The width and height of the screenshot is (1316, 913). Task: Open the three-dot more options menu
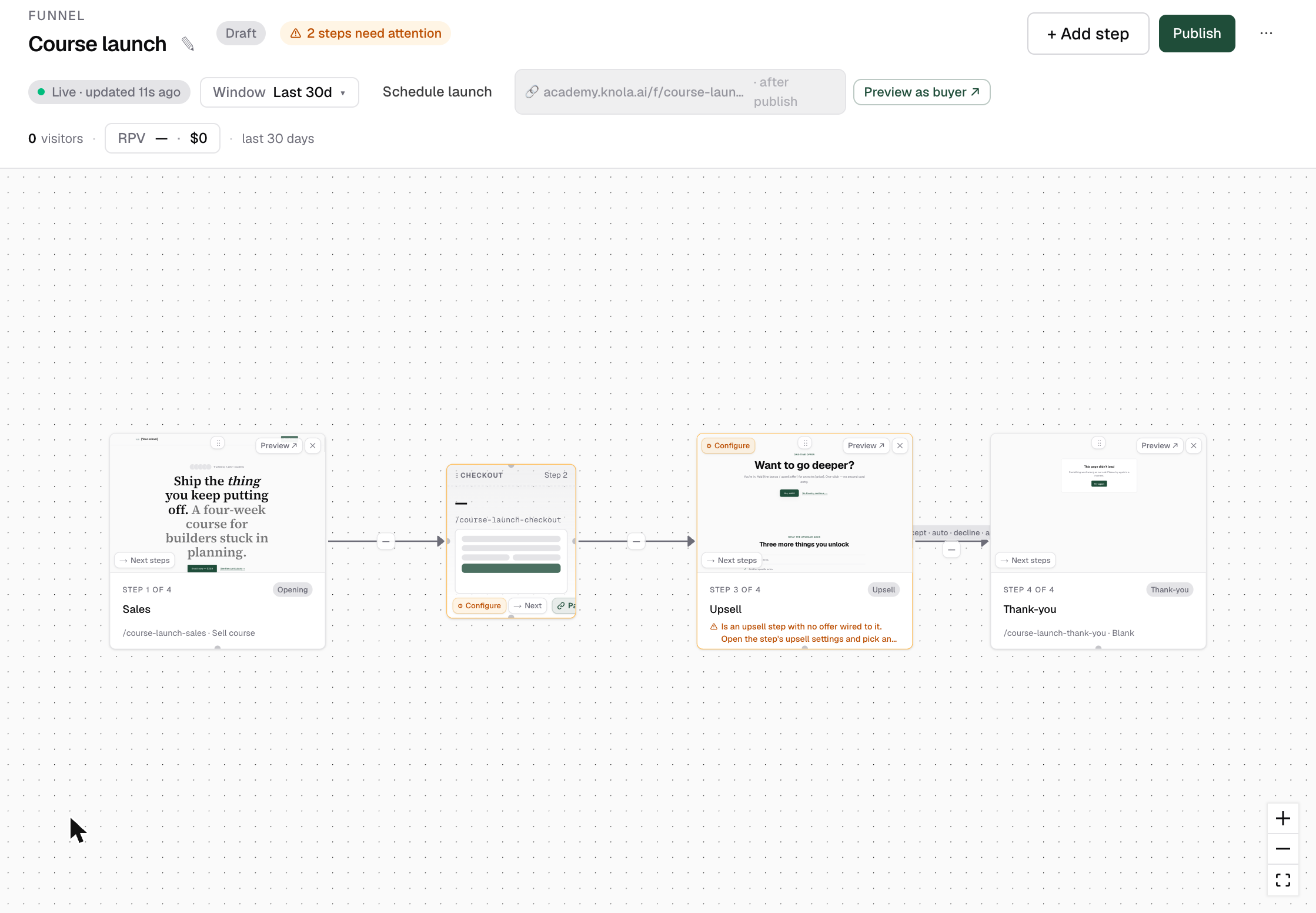click(1266, 33)
